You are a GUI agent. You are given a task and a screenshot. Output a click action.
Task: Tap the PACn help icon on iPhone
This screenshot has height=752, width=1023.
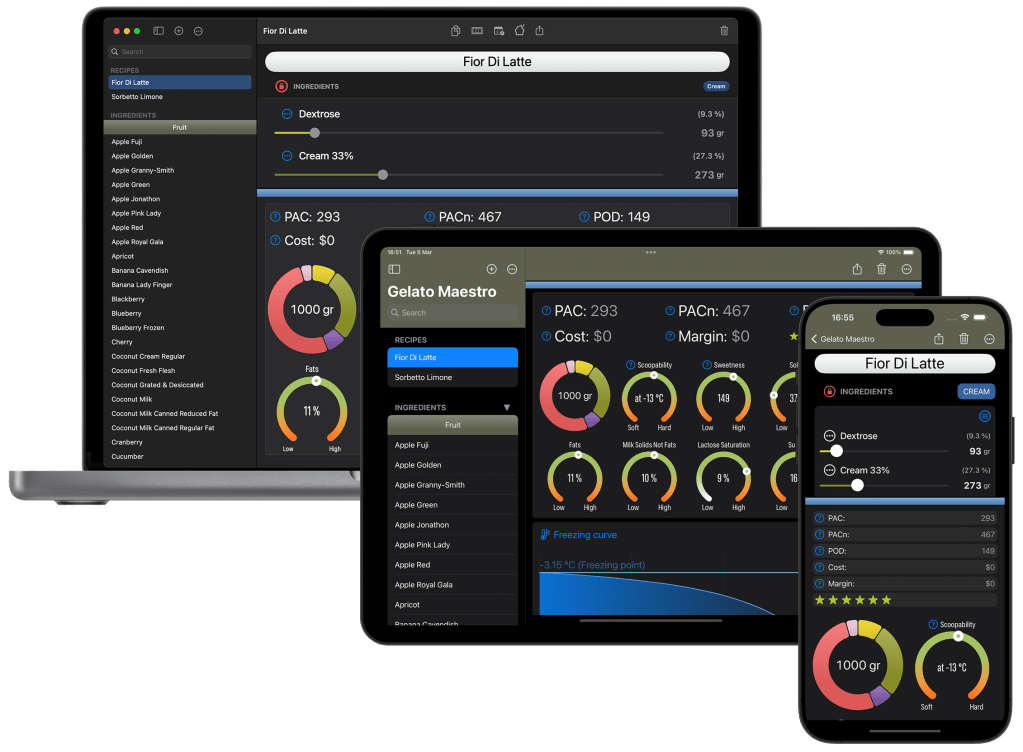tap(820, 535)
